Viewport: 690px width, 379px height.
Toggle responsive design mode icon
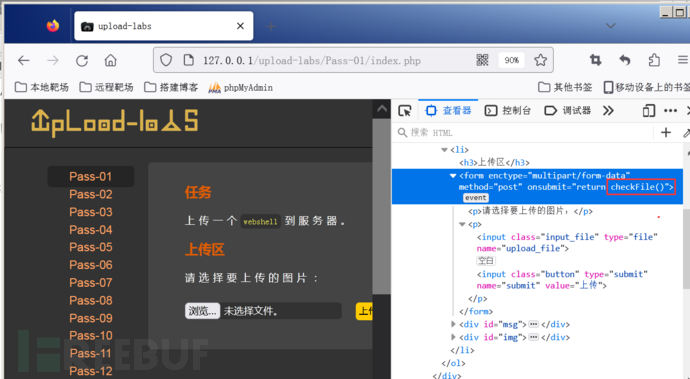point(649,110)
